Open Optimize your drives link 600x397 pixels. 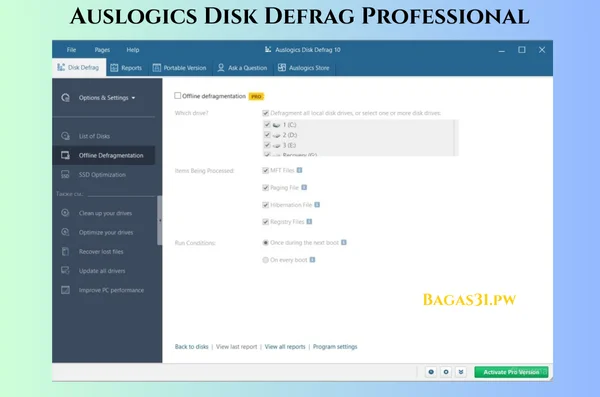click(106, 232)
